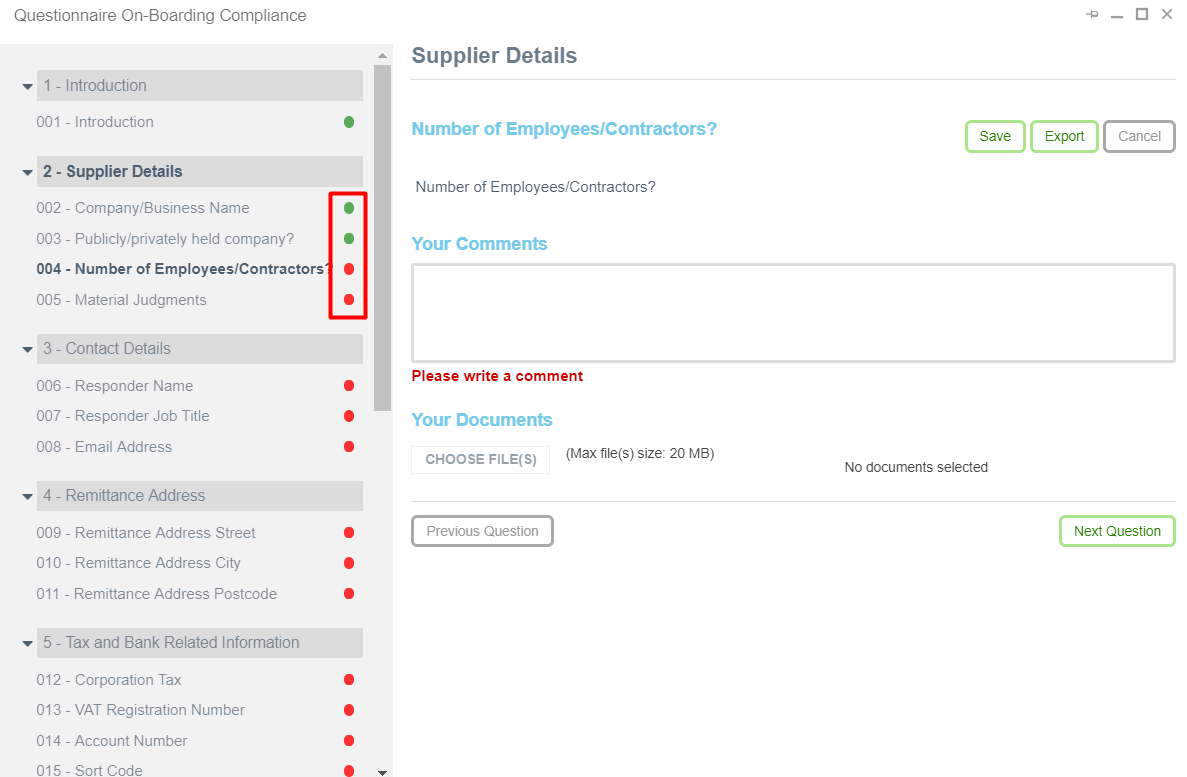The image size is (1187, 777).
Task: Click green status dot beside Company/Business Name
Action: (x=349, y=208)
